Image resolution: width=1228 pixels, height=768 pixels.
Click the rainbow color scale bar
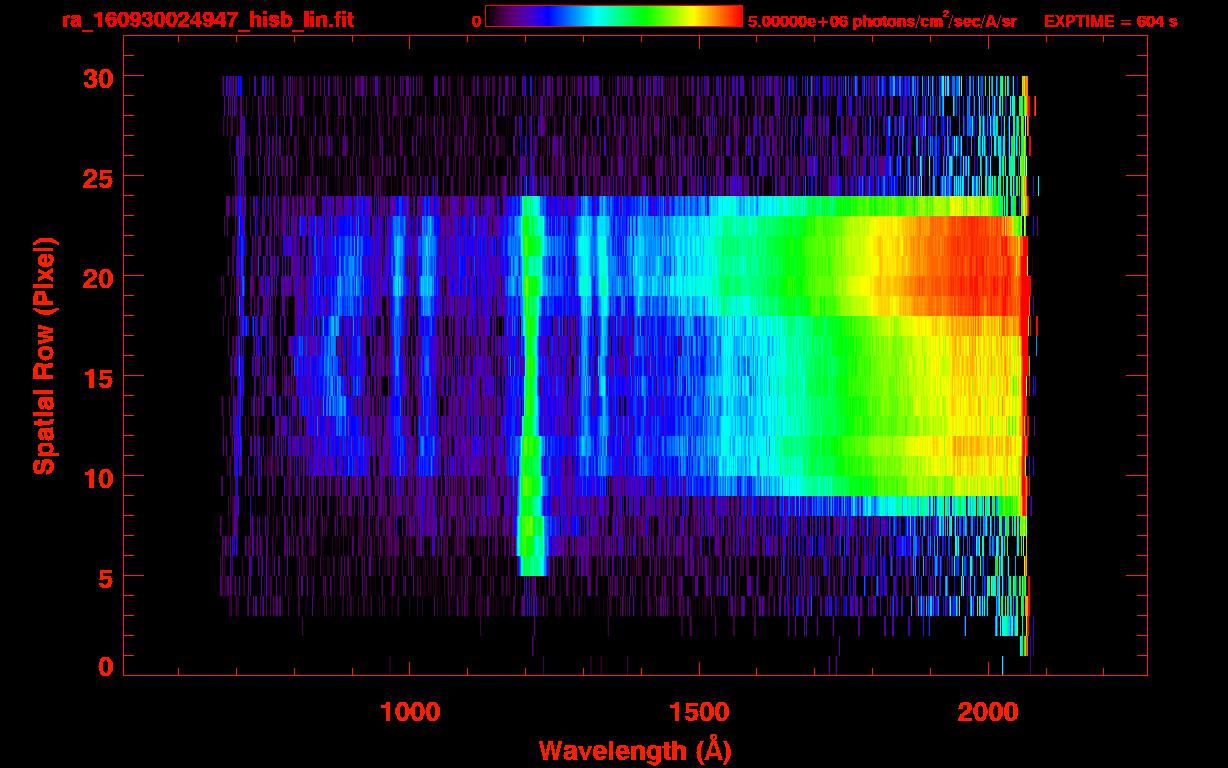(614, 16)
